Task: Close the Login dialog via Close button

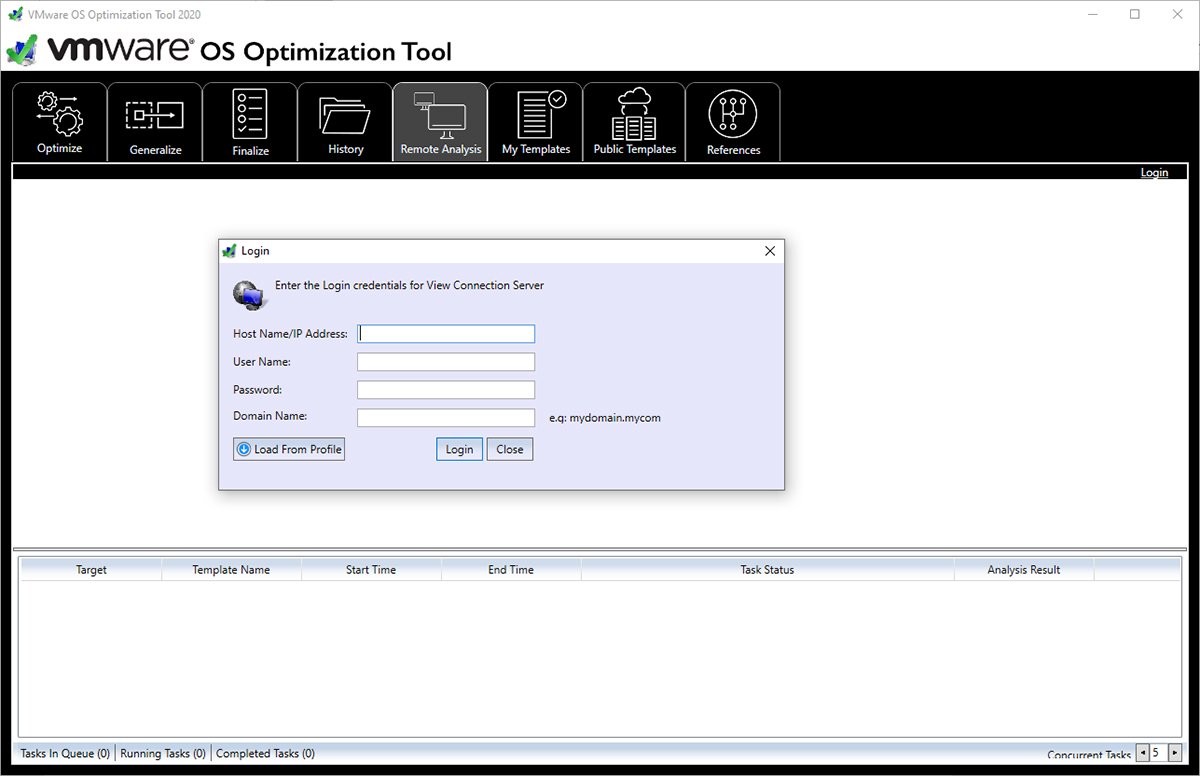Action: point(510,449)
